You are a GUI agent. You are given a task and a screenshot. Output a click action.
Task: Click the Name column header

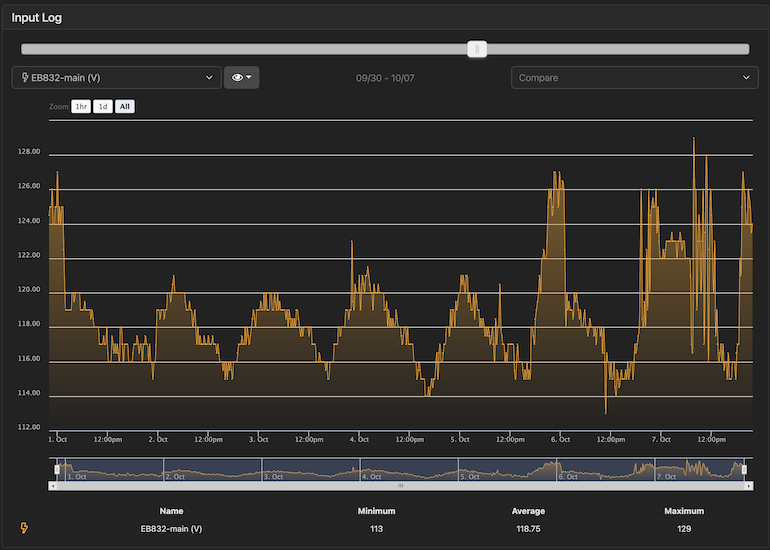coord(171,511)
